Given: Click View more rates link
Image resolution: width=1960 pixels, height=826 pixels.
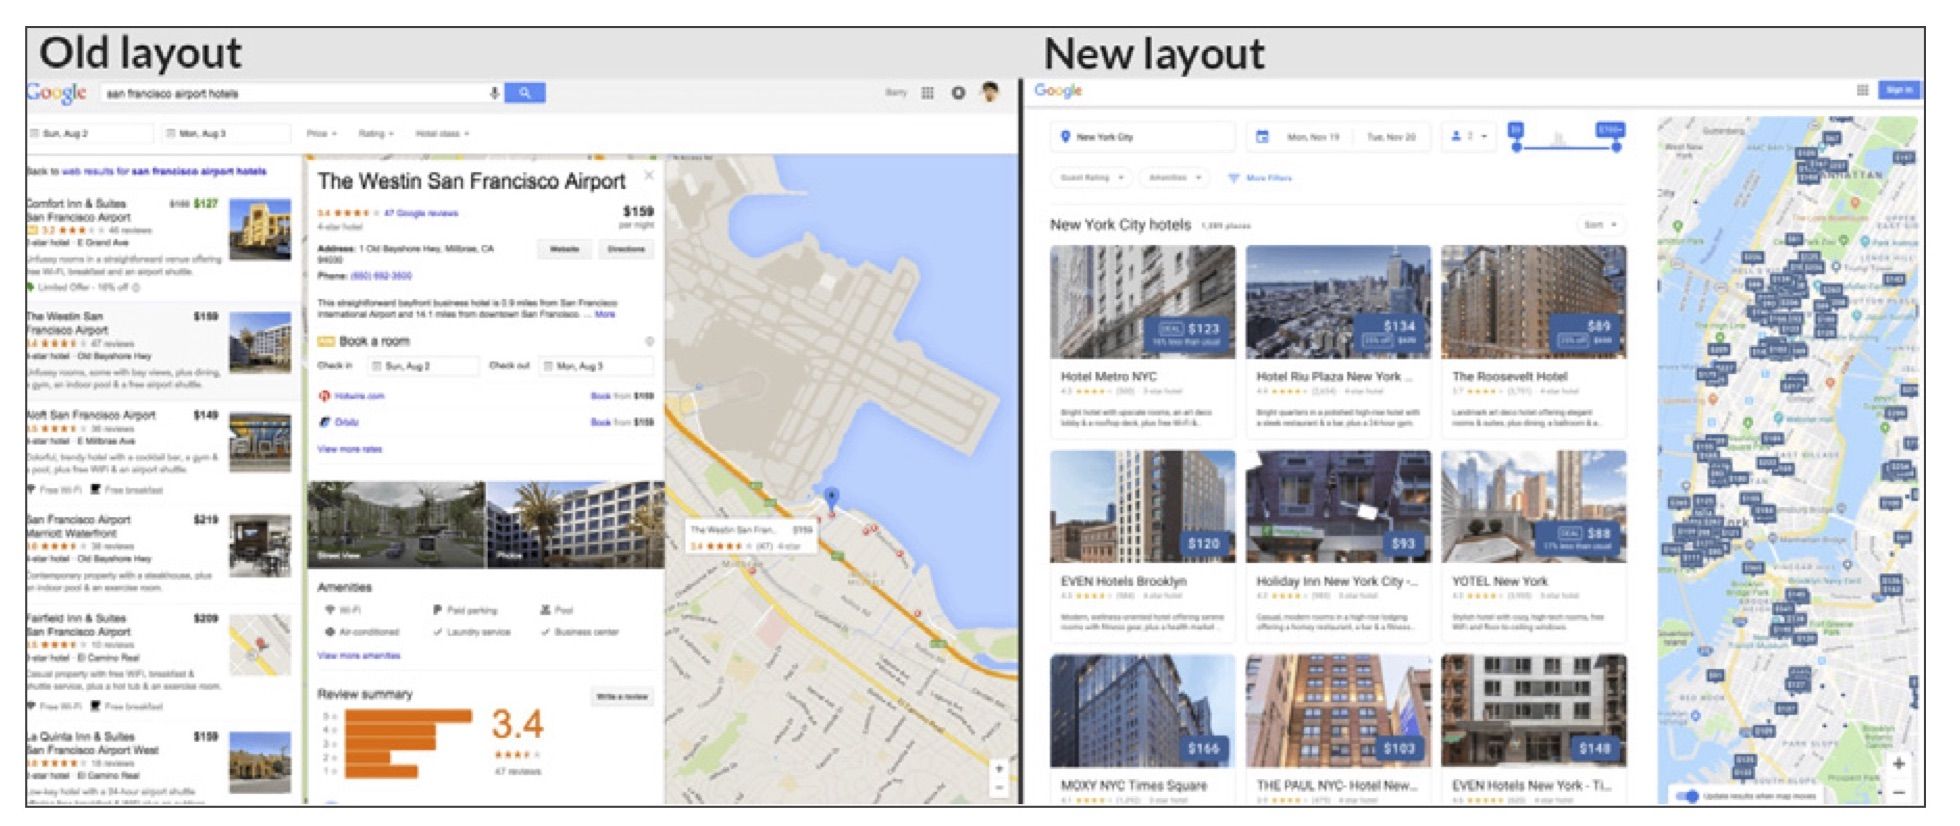Looking at the screenshot, I should click(349, 449).
